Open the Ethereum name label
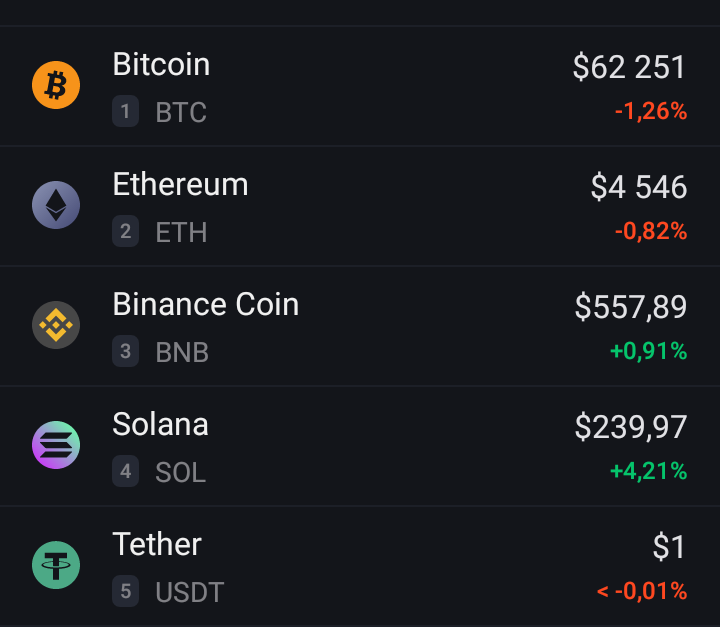The height and width of the screenshot is (627, 720). click(180, 184)
